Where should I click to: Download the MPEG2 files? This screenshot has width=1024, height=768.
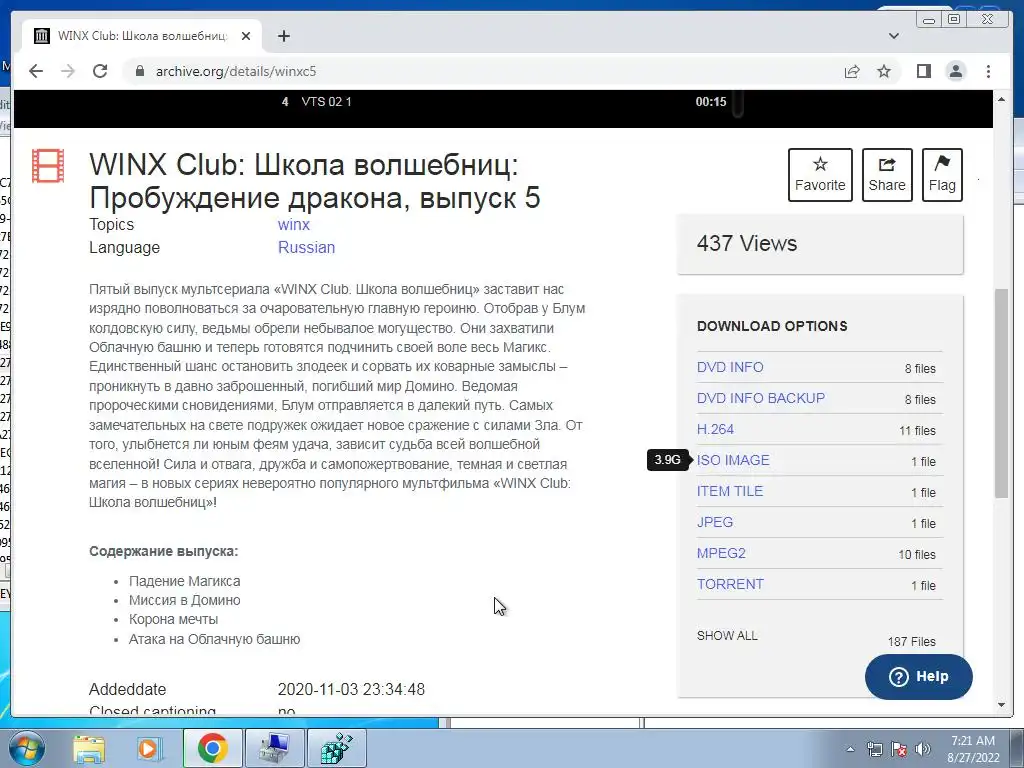721,553
